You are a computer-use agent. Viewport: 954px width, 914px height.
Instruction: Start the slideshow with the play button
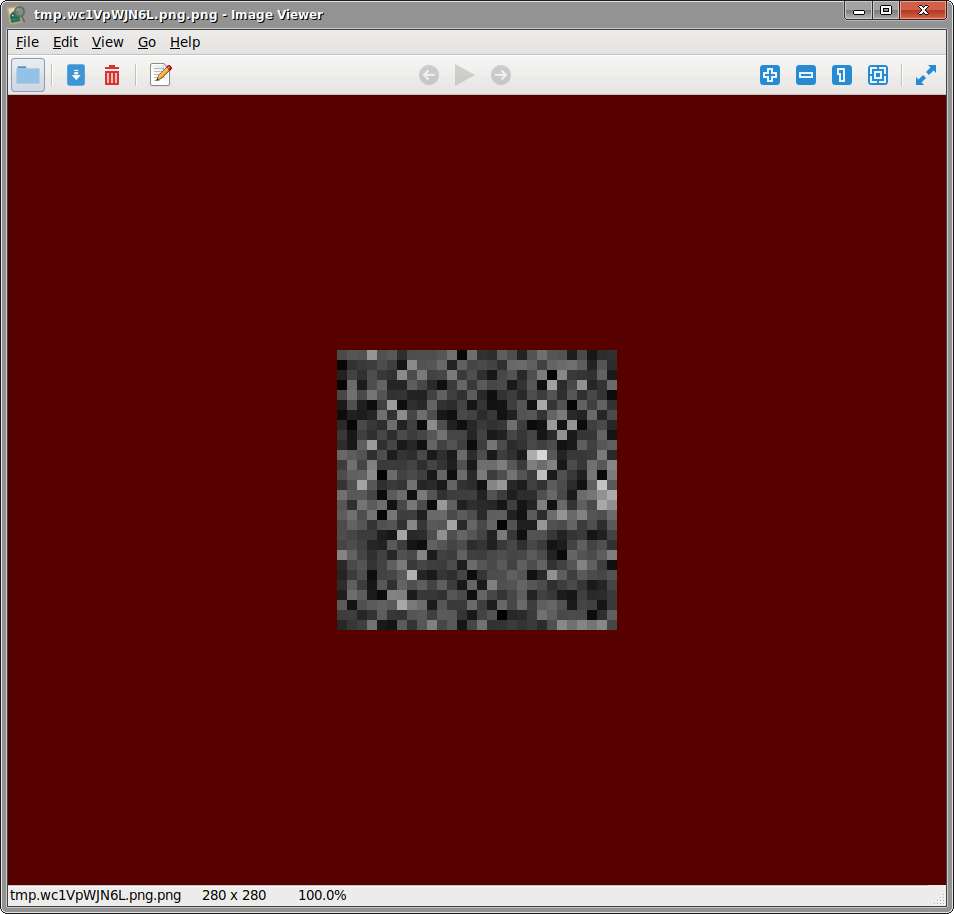[464, 75]
